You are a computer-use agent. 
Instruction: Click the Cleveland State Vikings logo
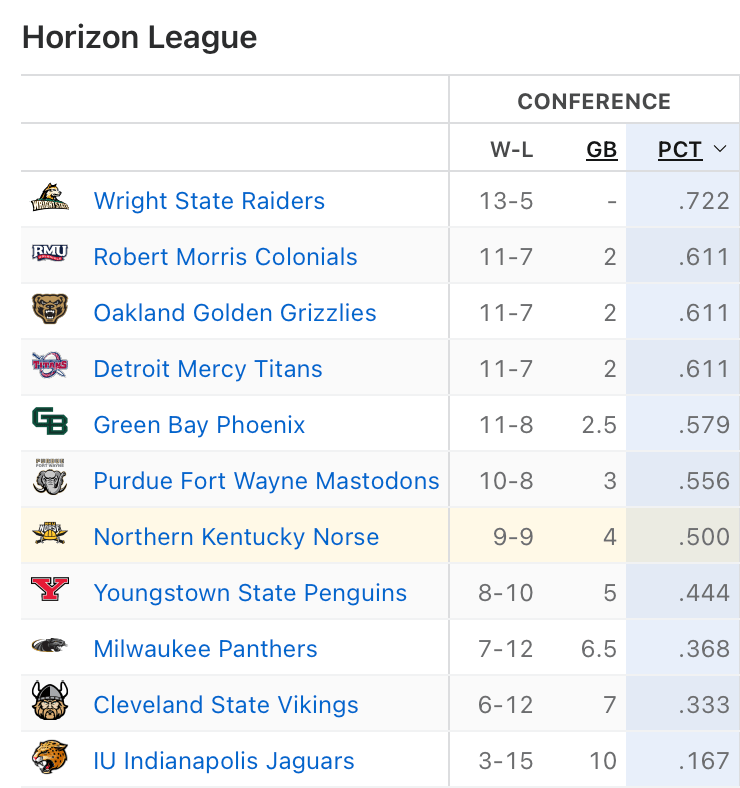click(50, 704)
